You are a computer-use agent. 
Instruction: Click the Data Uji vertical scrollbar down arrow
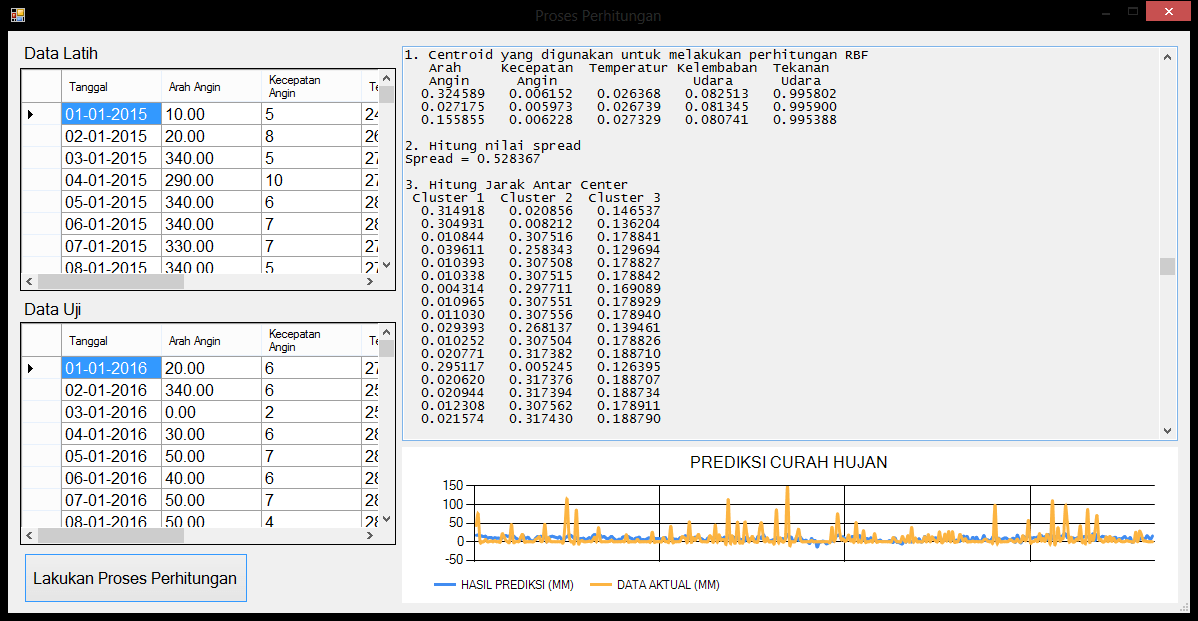[388, 518]
